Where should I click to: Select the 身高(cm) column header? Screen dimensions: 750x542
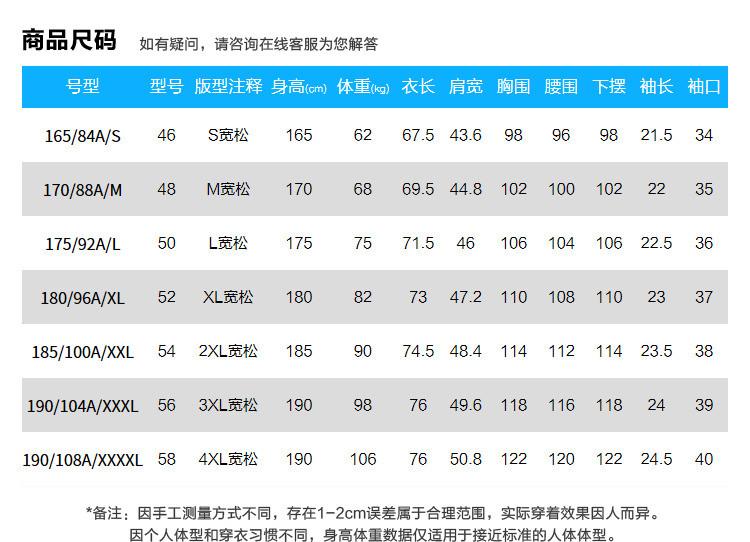pyautogui.click(x=299, y=87)
